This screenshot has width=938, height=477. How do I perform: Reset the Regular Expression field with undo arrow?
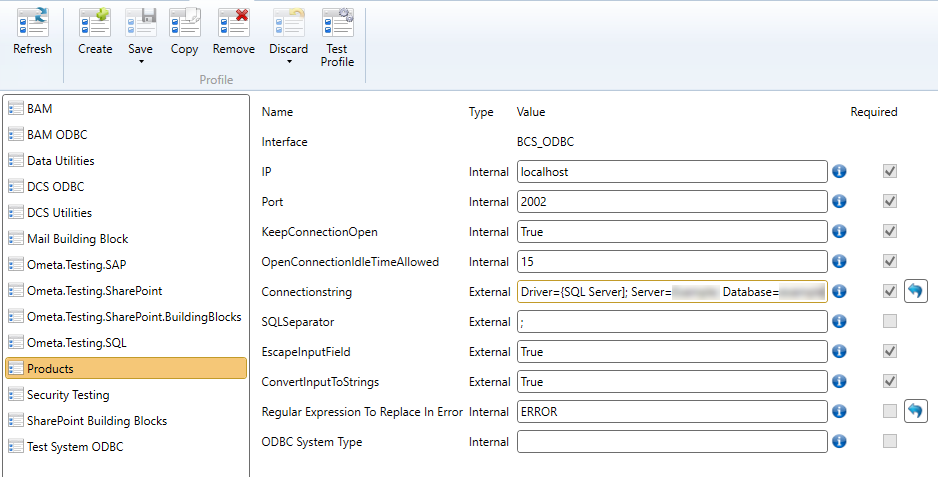tap(917, 411)
